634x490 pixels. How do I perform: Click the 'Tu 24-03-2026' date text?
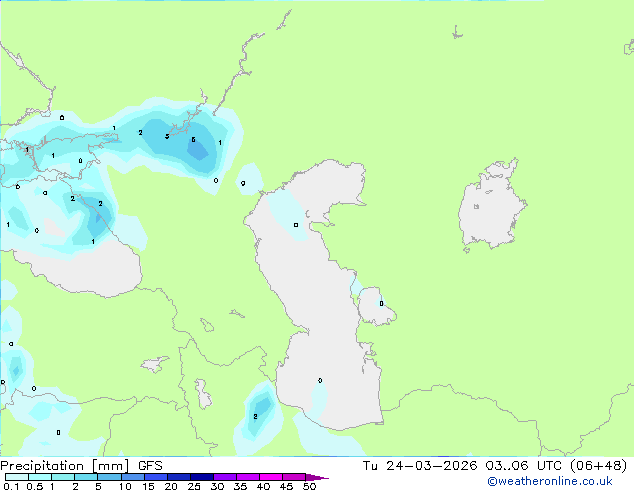(x=420, y=466)
